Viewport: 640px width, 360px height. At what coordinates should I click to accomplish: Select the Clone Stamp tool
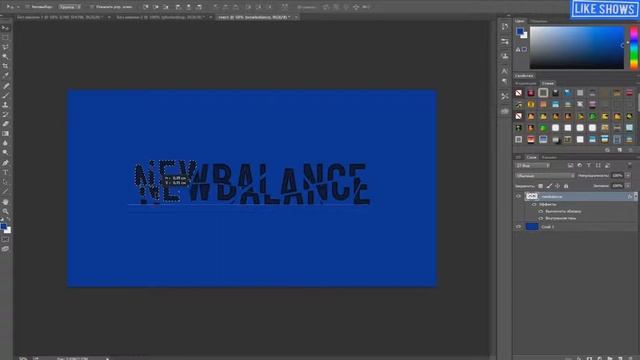pyautogui.click(x=5, y=105)
